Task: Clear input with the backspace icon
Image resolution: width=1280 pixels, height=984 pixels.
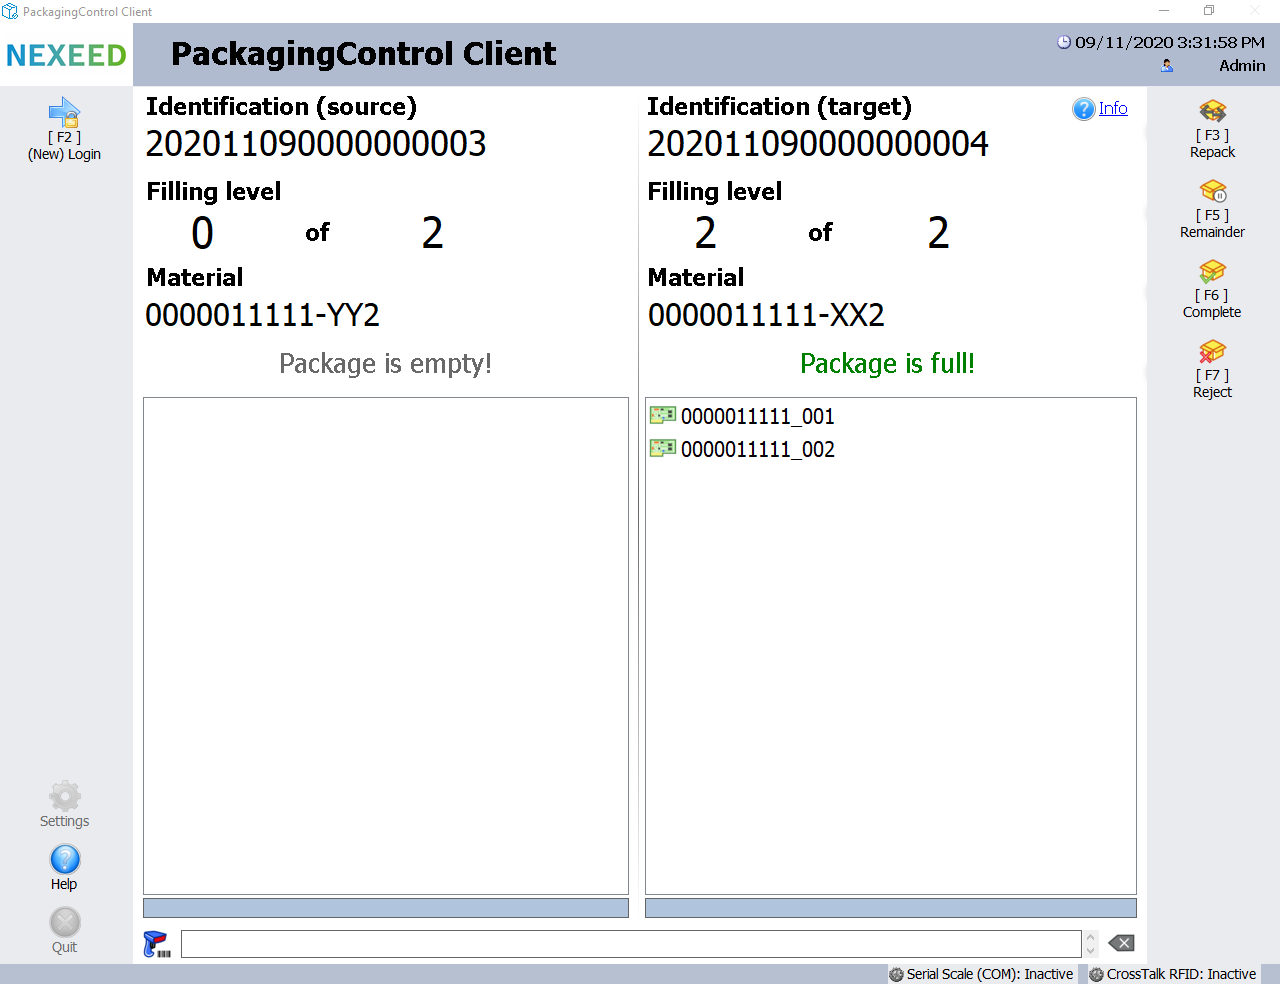Action: [1121, 943]
